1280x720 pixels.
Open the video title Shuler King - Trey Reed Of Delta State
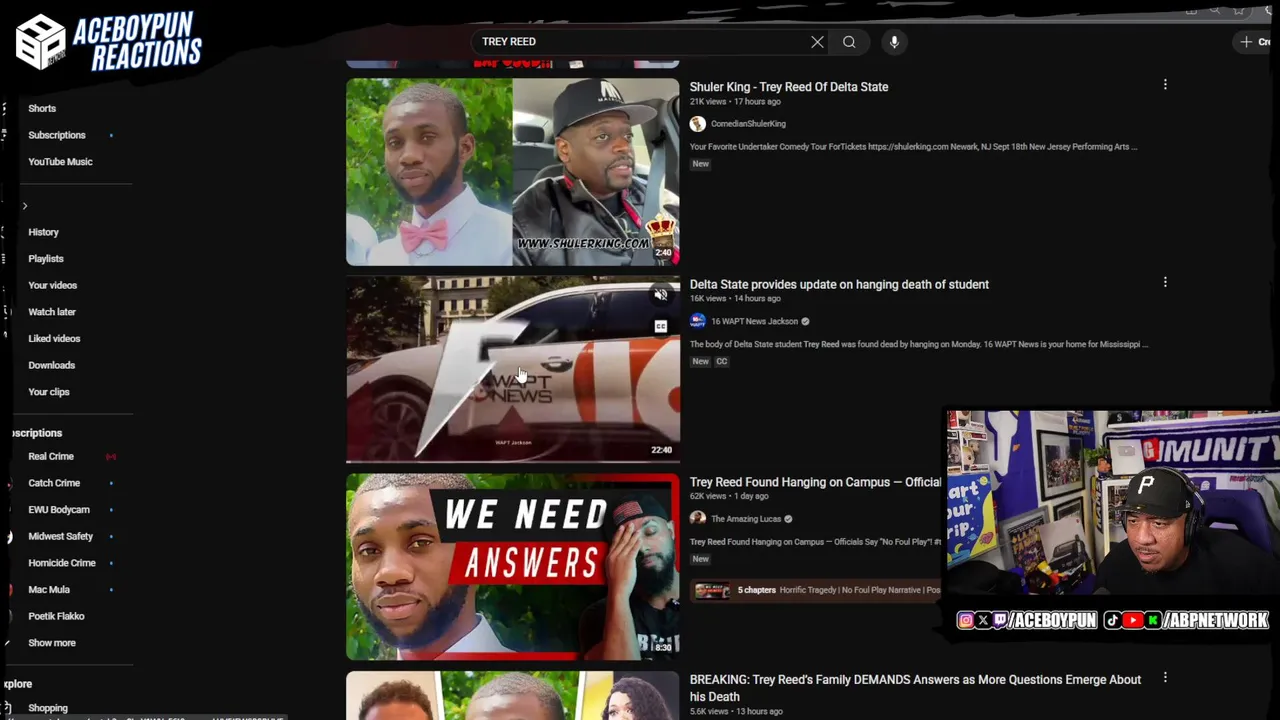coord(789,87)
